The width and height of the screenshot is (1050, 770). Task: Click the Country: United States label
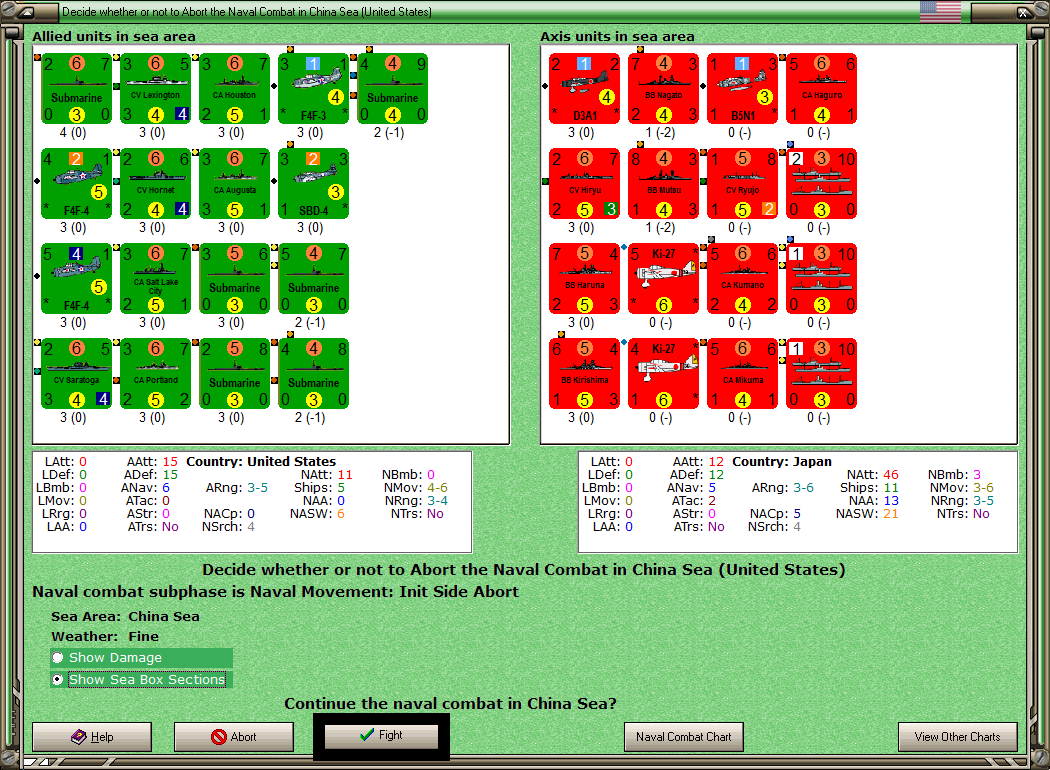(x=261, y=461)
